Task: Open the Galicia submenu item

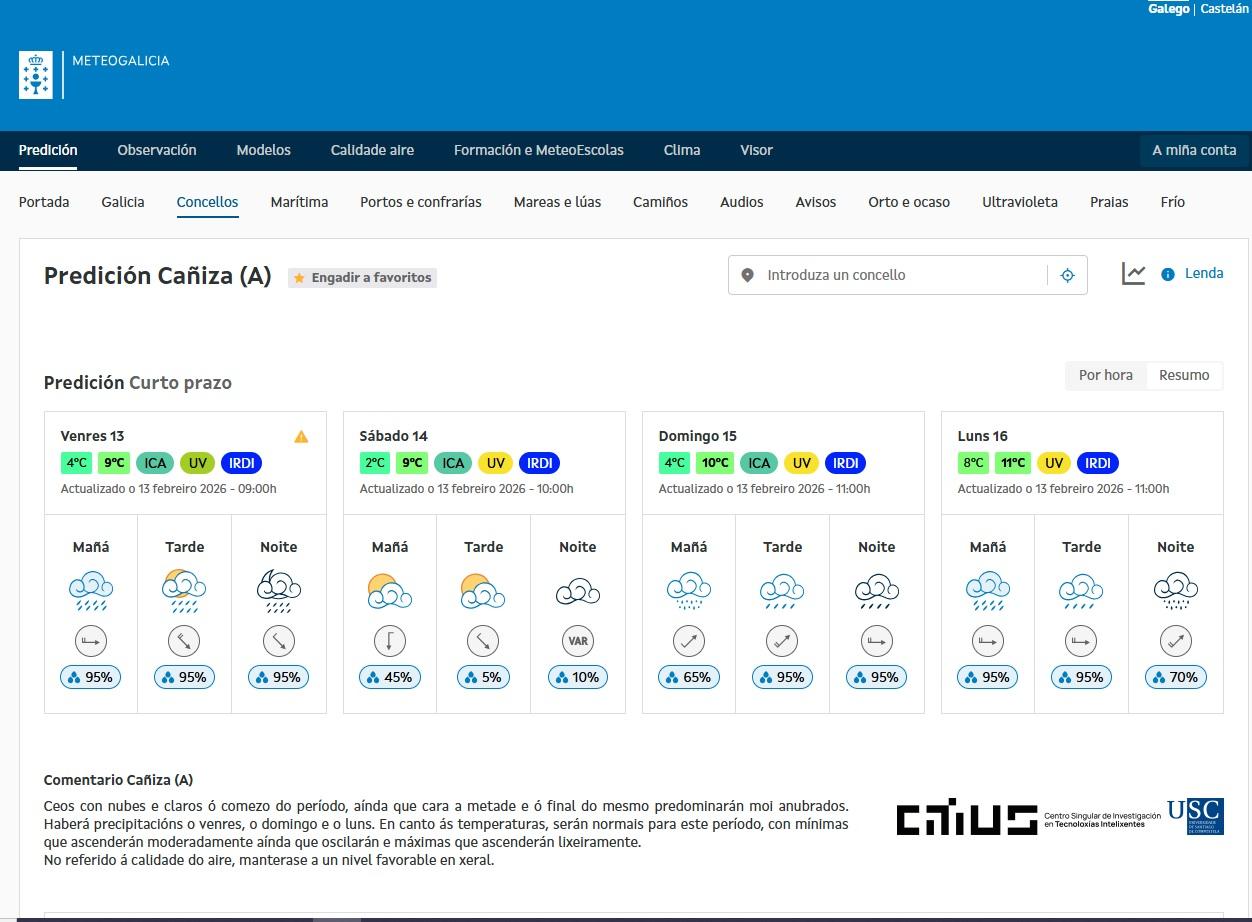Action: (x=123, y=202)
